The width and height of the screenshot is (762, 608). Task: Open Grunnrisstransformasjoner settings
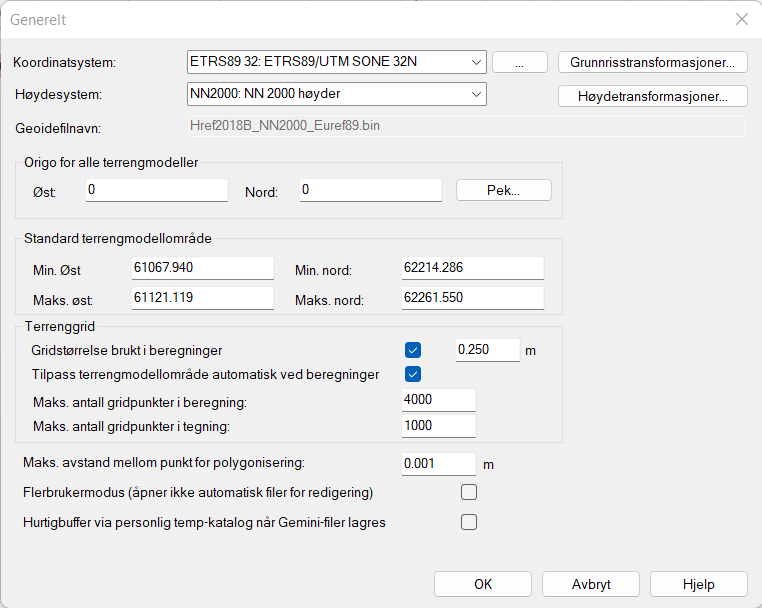click(x=652, y=62)
